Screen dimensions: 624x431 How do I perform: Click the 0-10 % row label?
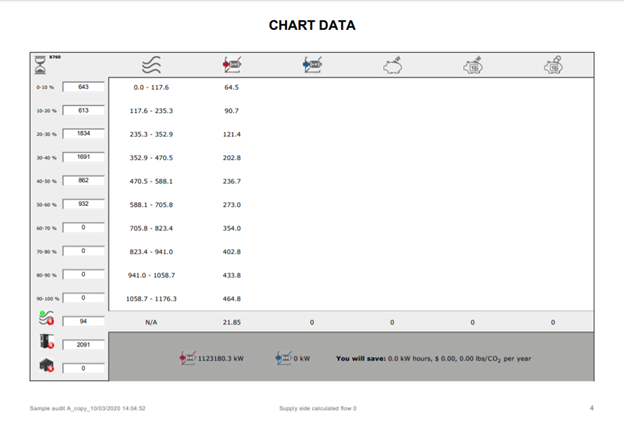pos(45,87)
